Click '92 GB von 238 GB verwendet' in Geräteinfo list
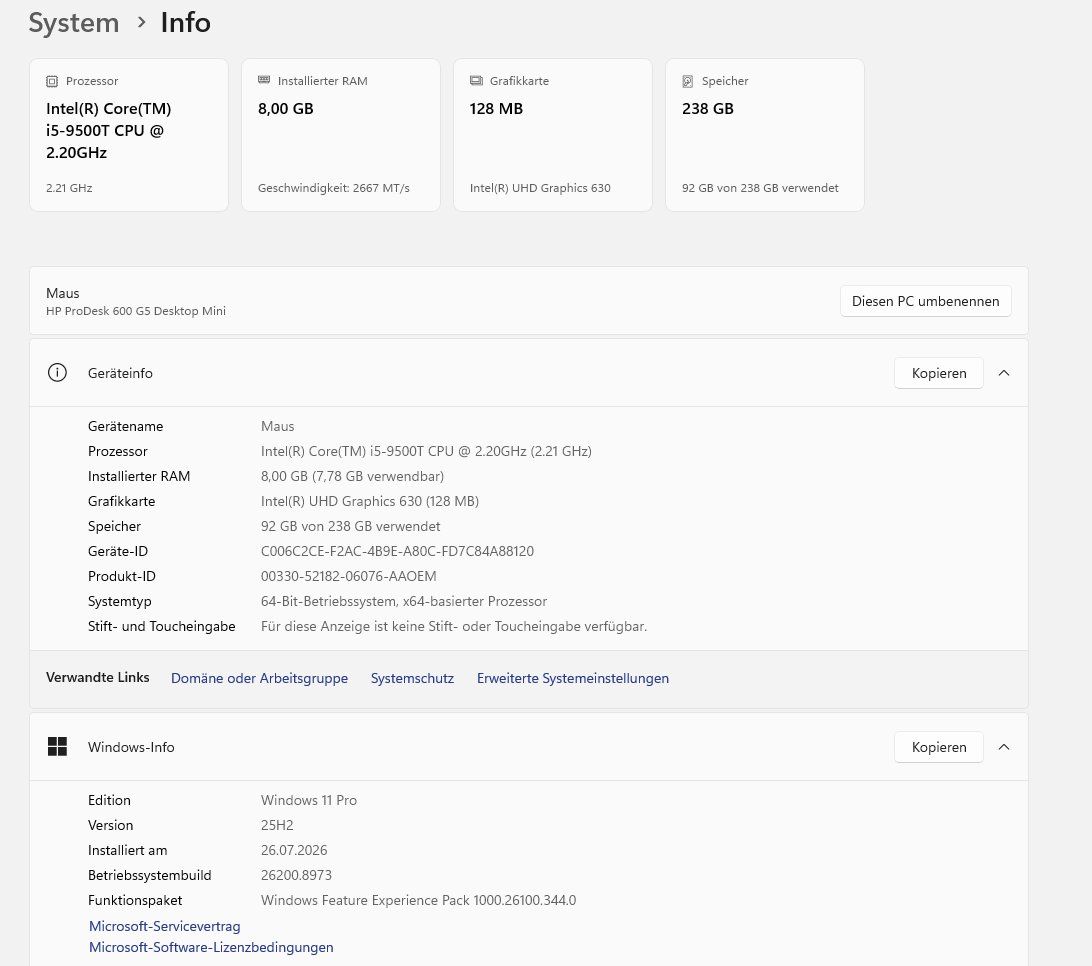 pos(350,527)
